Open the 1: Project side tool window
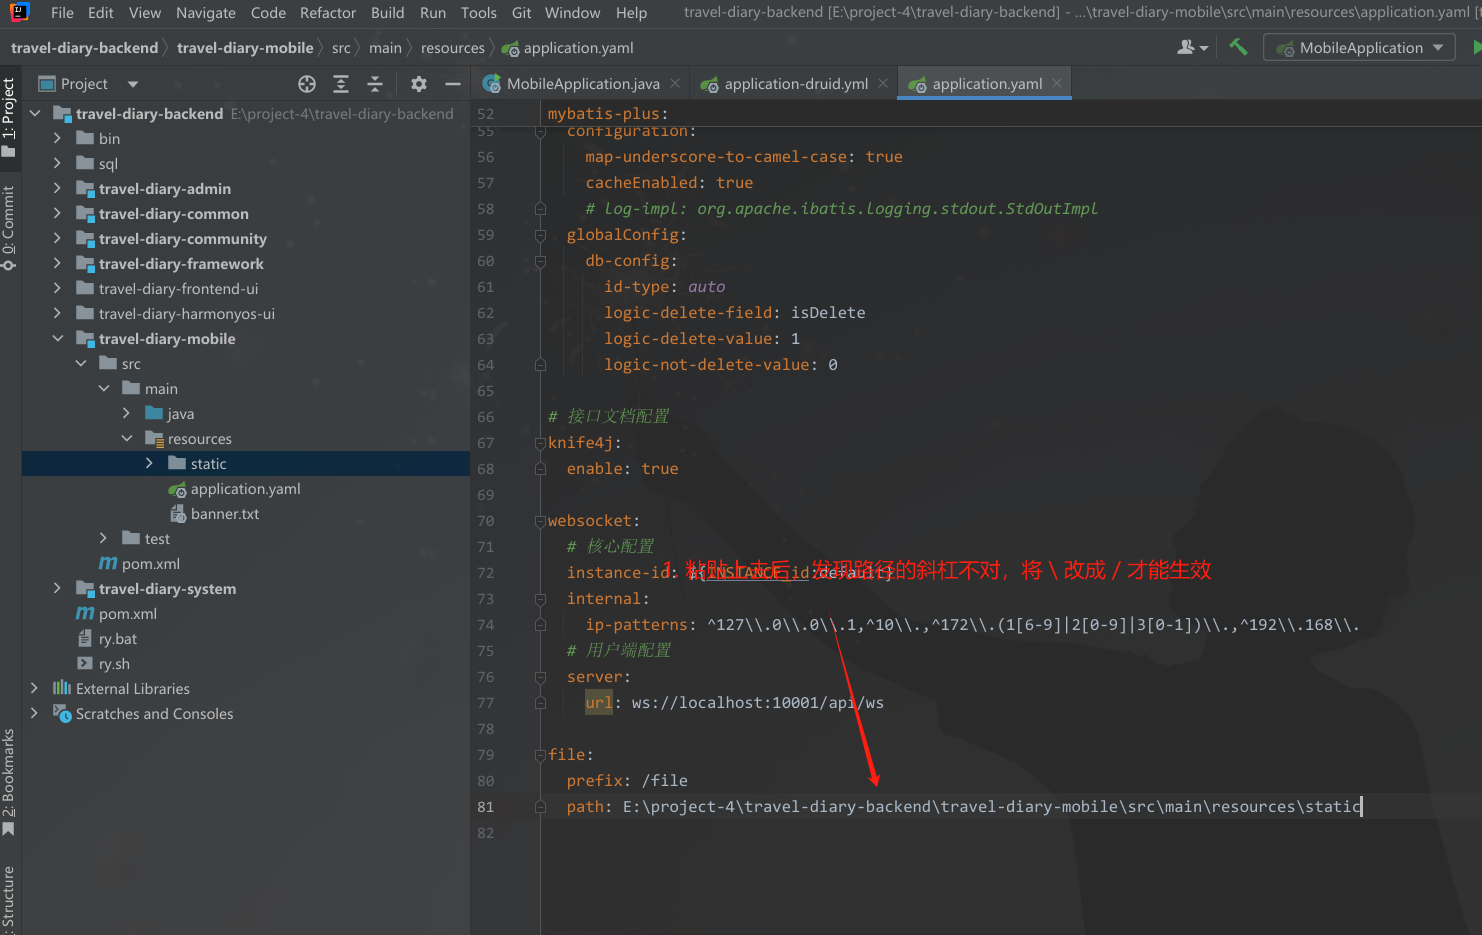 point(9,116)
